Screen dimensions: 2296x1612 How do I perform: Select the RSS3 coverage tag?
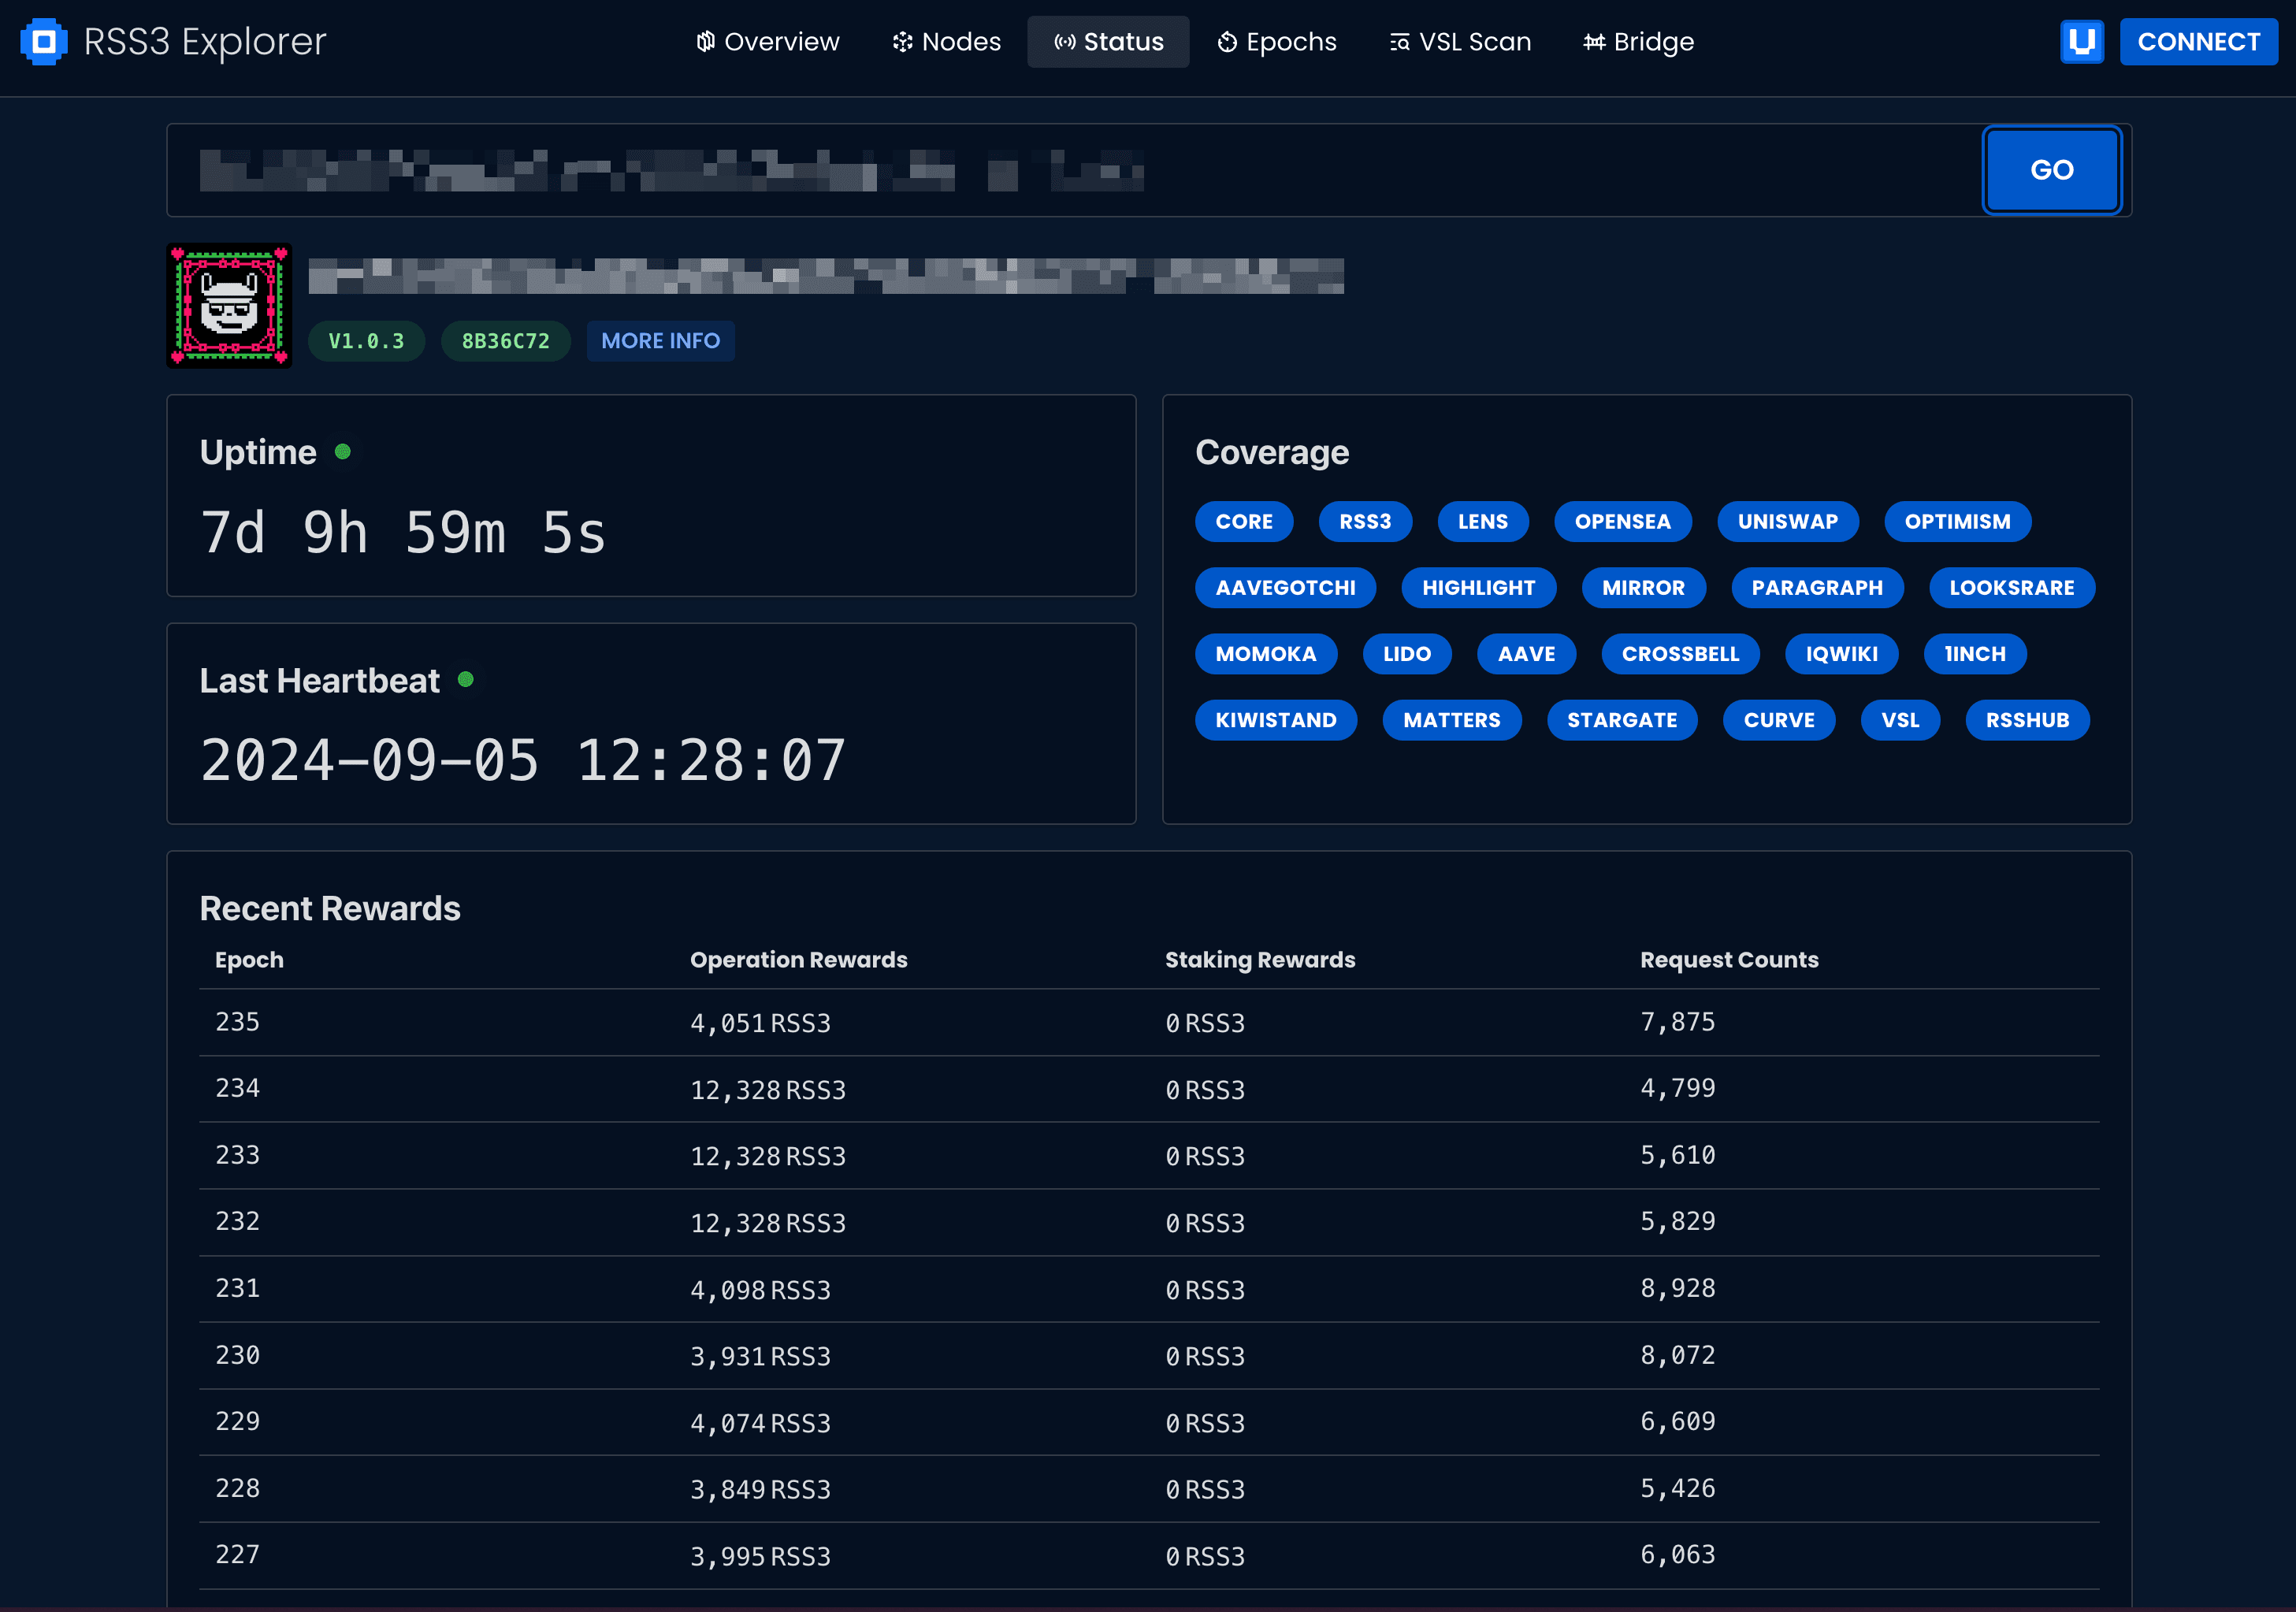click(x=1365, y=521)
